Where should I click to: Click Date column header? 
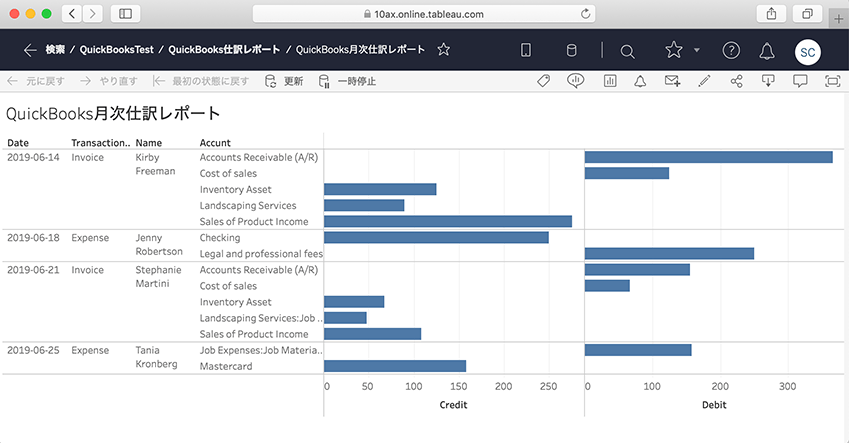[x=18, y=143]
